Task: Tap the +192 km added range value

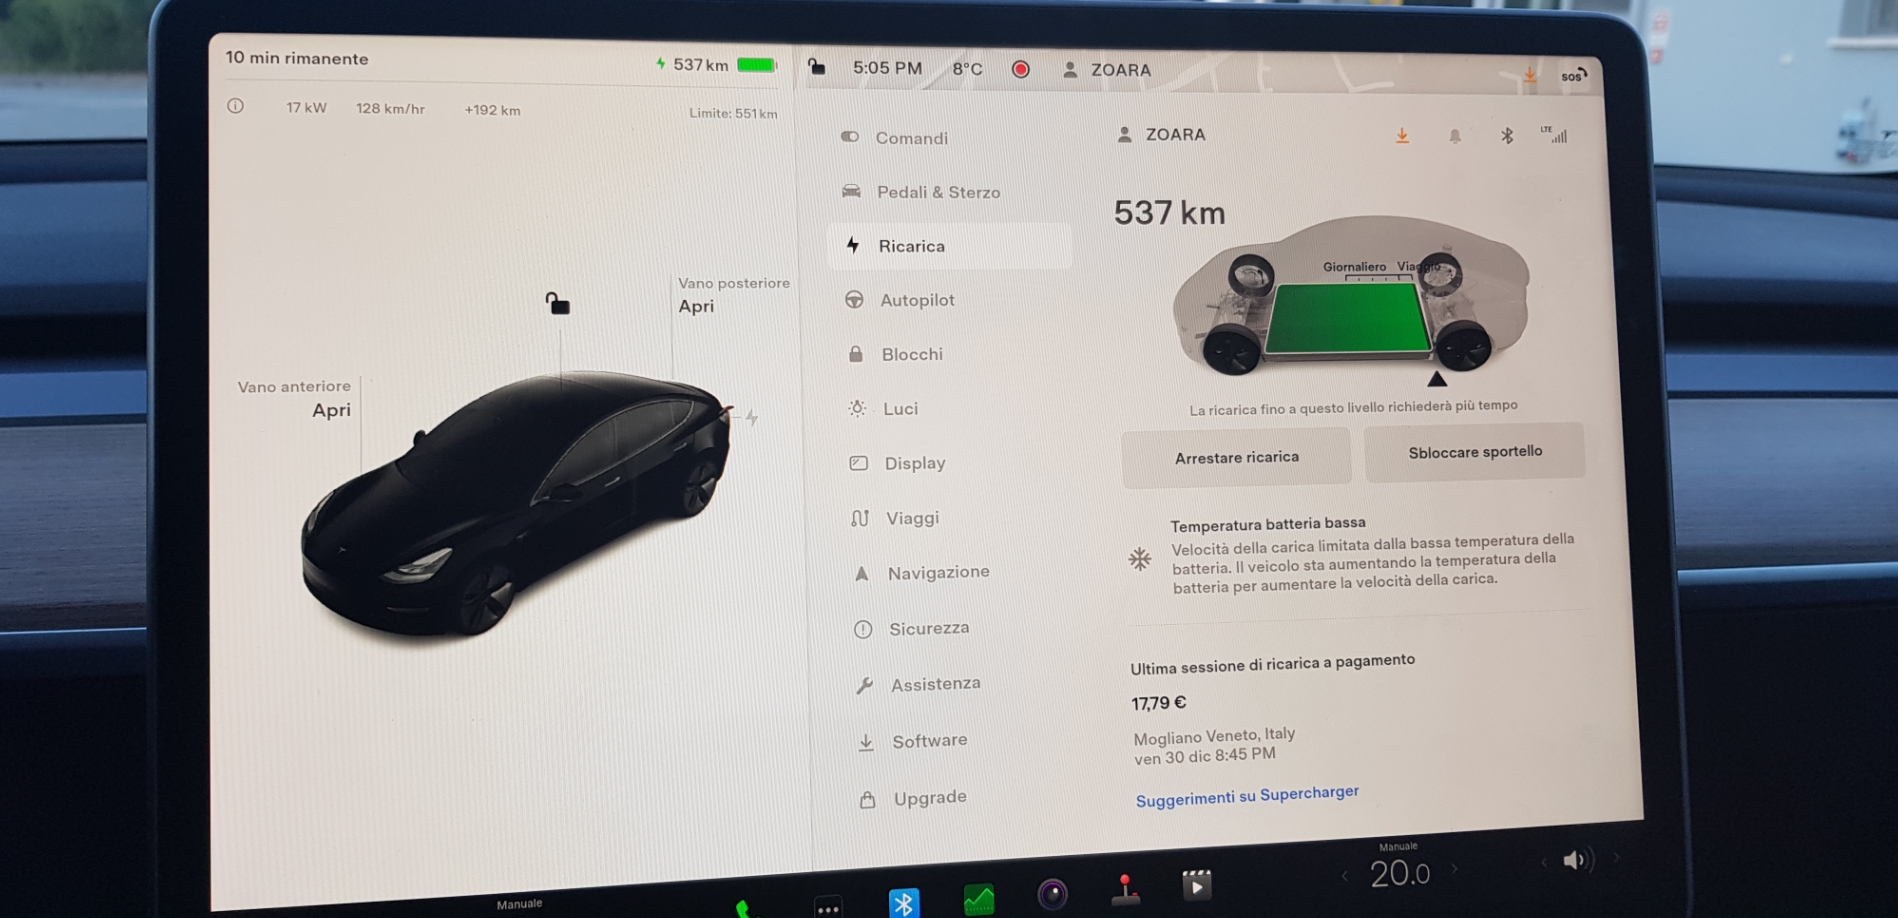Action: (492, 110)
